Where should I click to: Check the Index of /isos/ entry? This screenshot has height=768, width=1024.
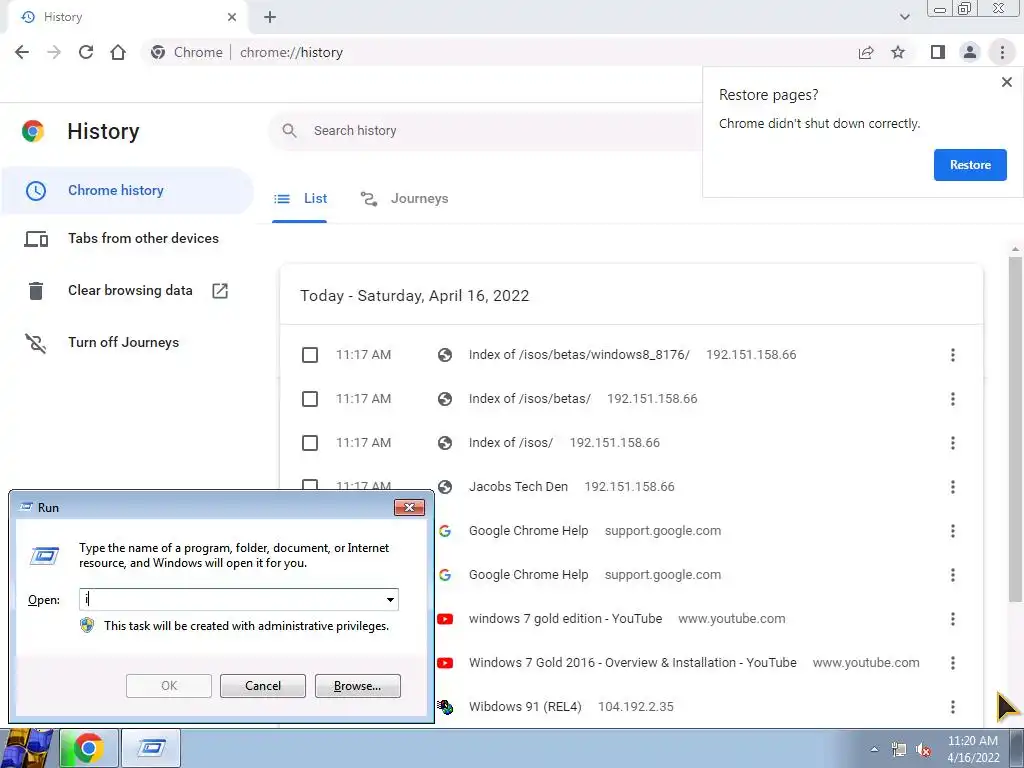[x=310, y=443]
